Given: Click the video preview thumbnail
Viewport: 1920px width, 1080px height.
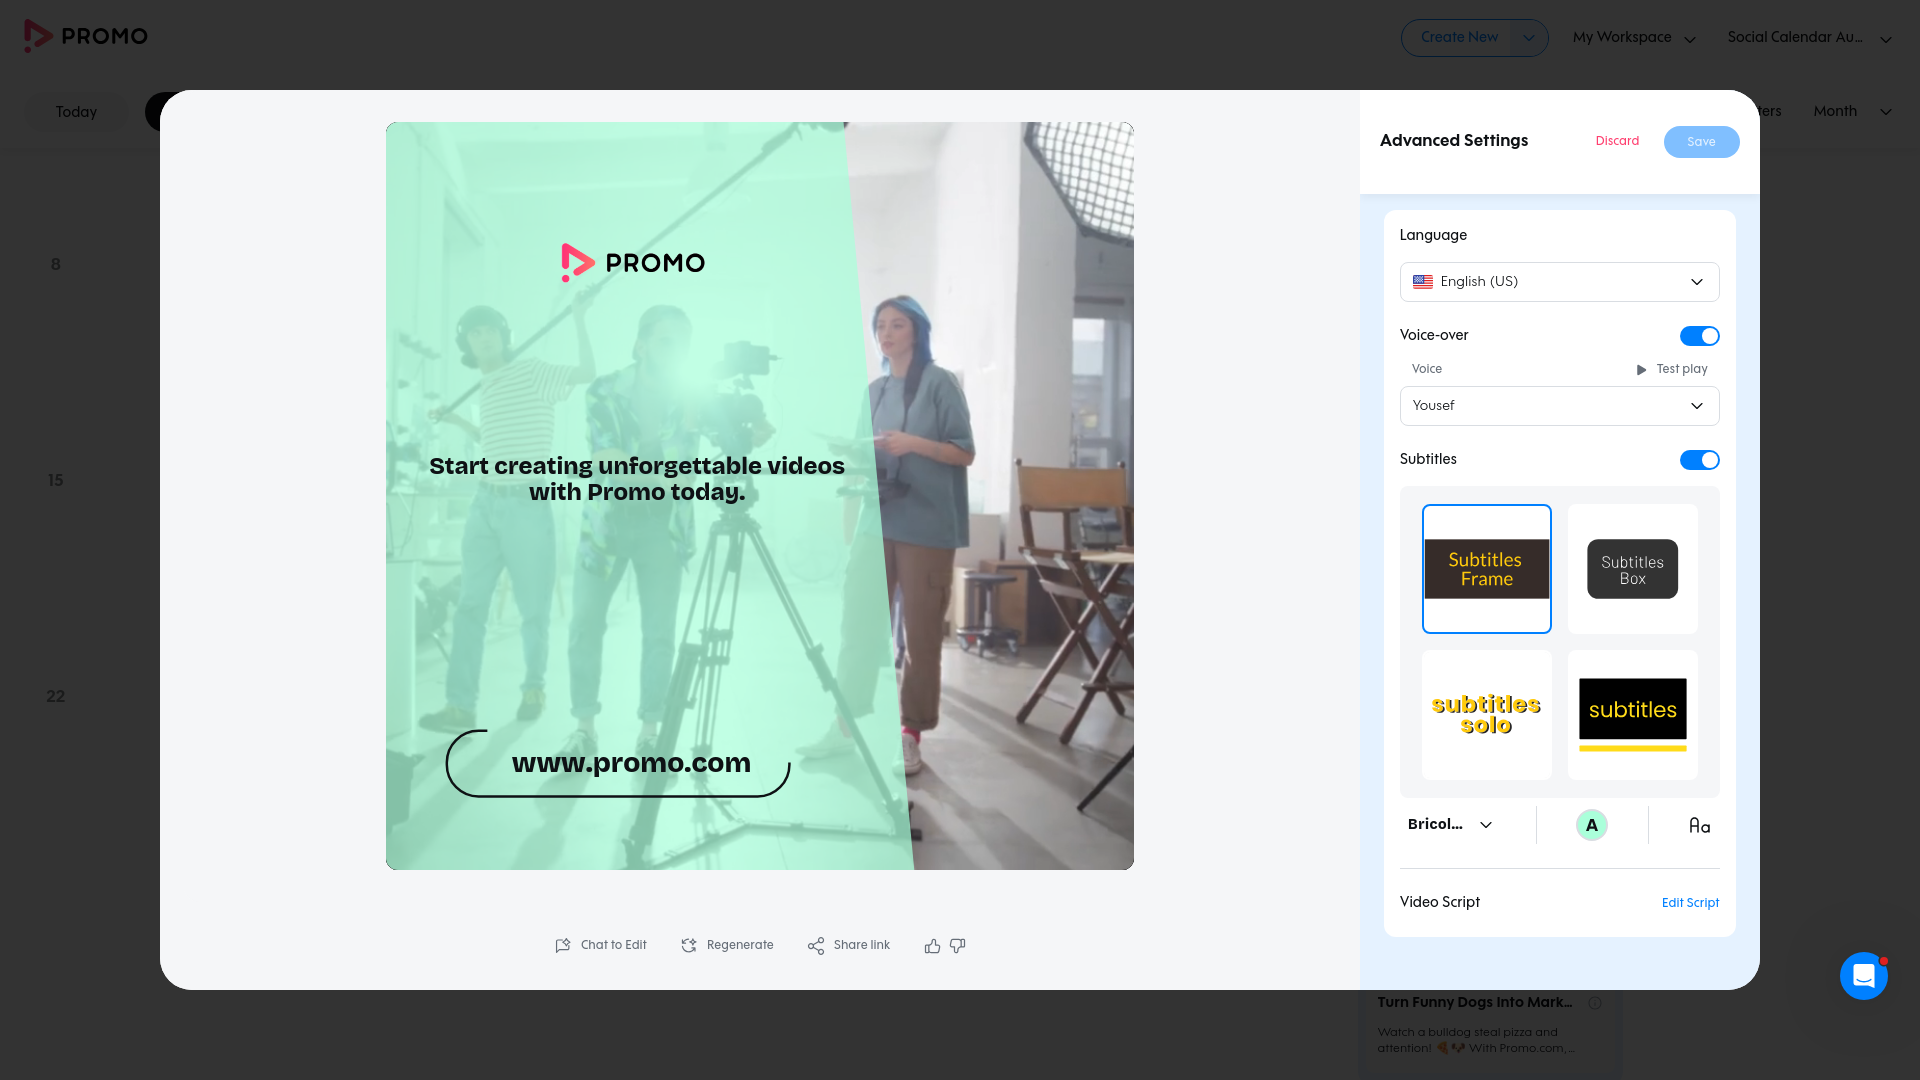Looking at the screenshot, I should tap(760, 496).
